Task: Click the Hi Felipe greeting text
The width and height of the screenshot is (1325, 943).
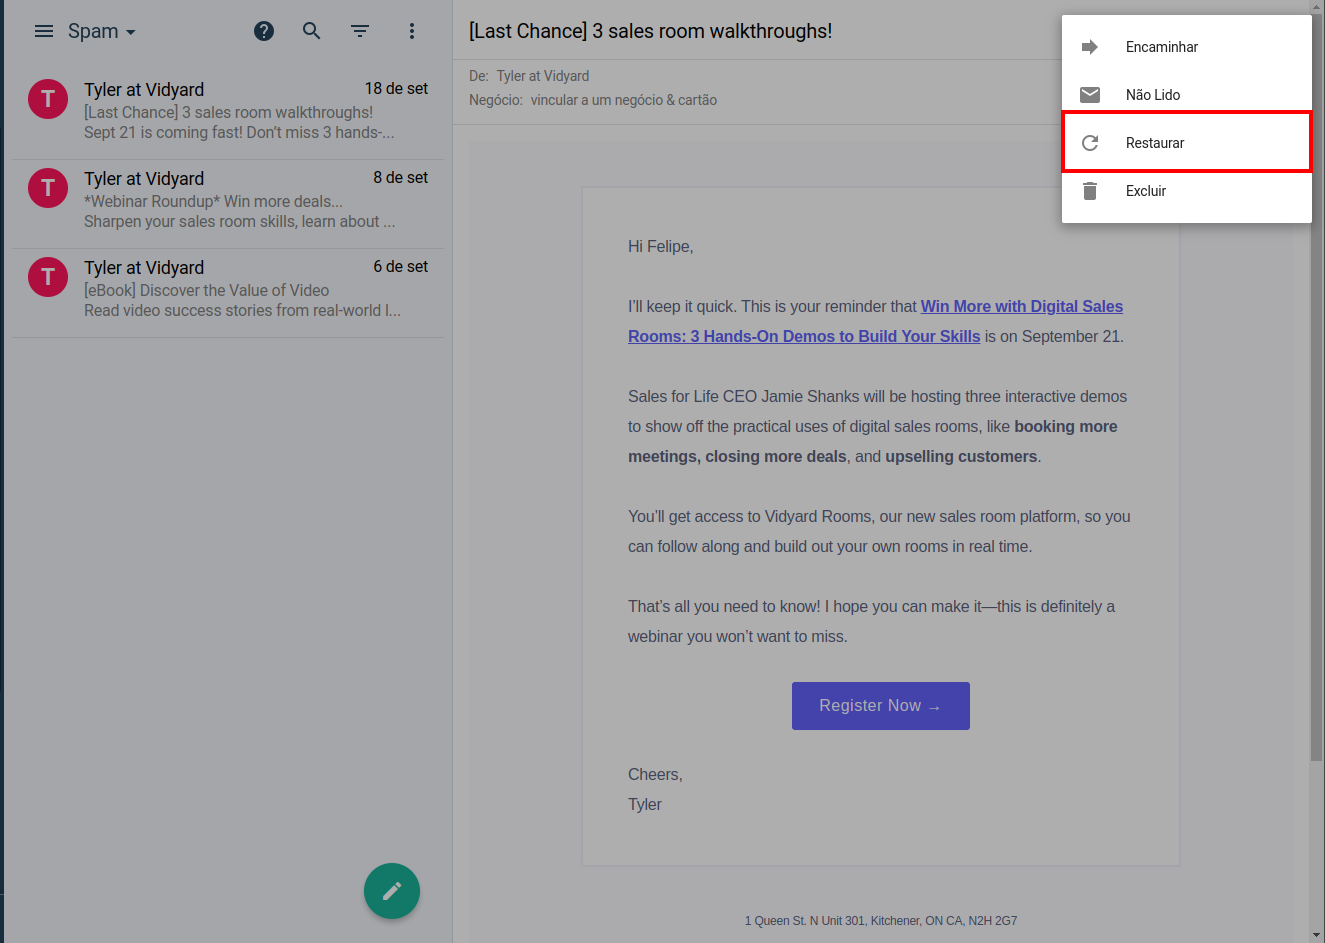Action: [x=661, y=246]
